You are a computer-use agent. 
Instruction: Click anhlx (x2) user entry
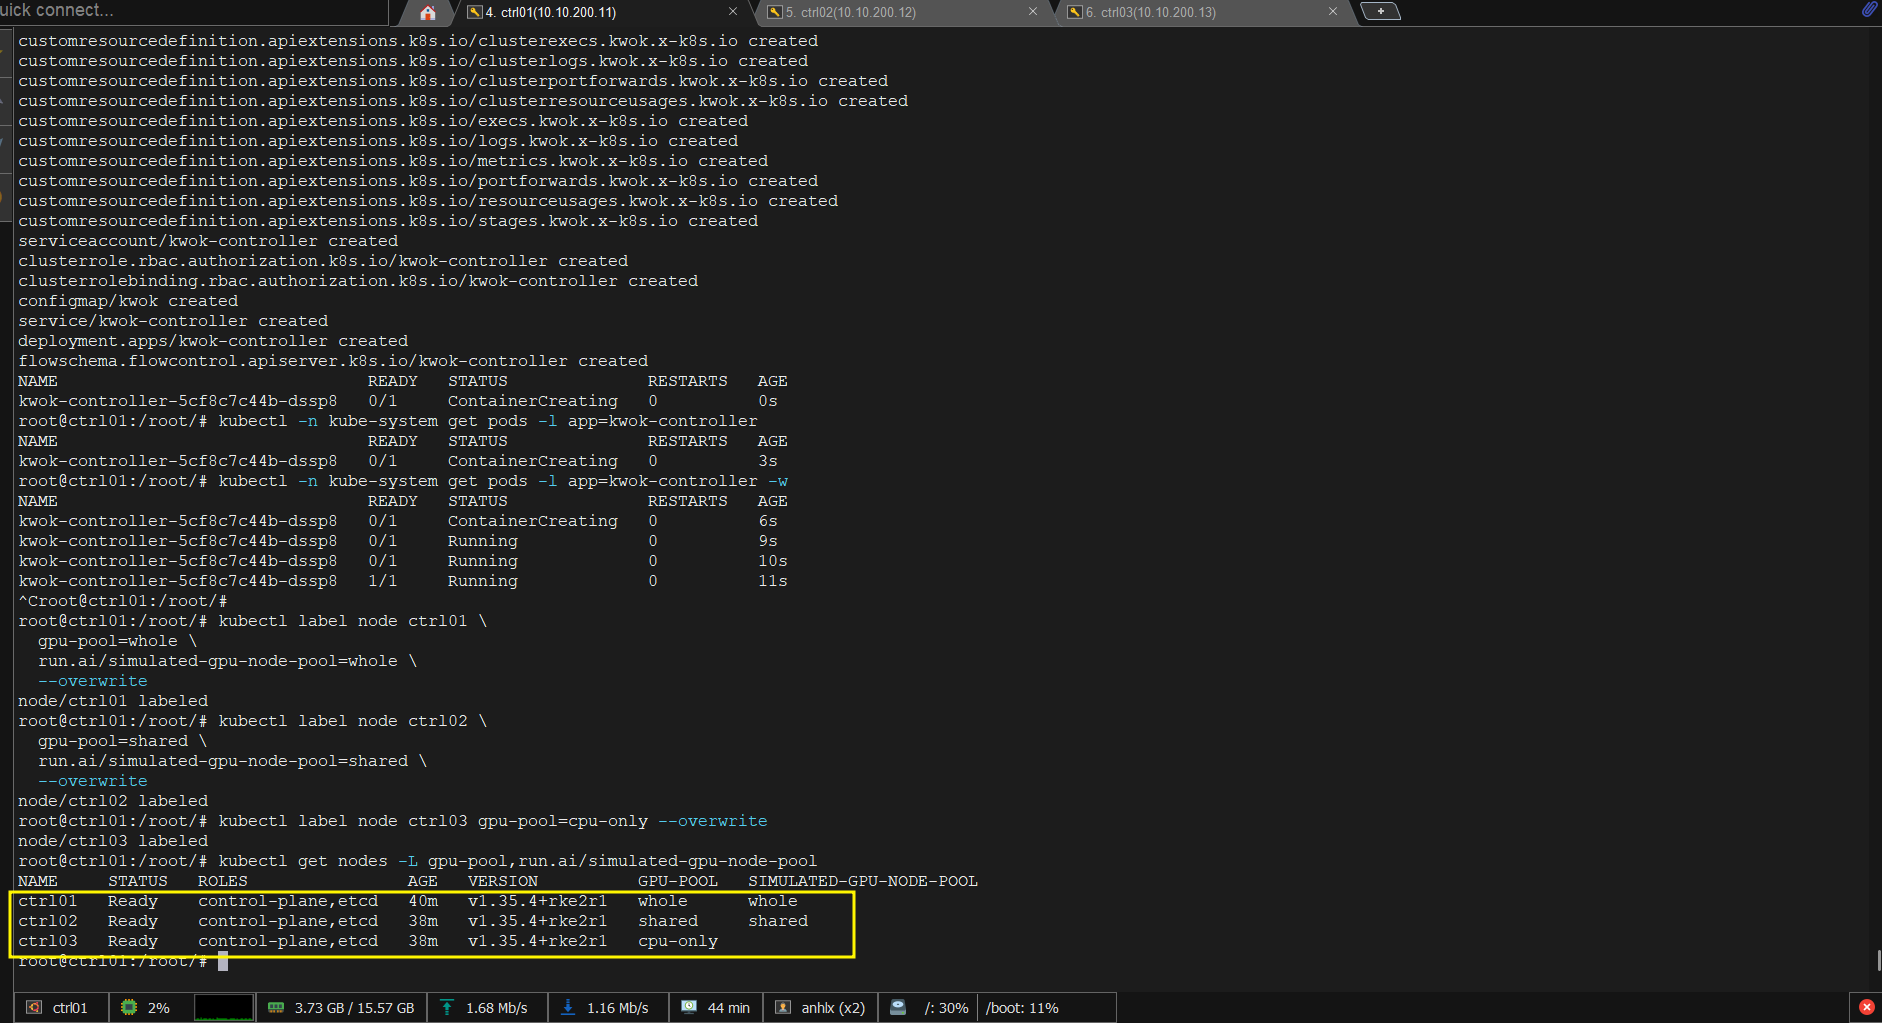coord(833,1008)
